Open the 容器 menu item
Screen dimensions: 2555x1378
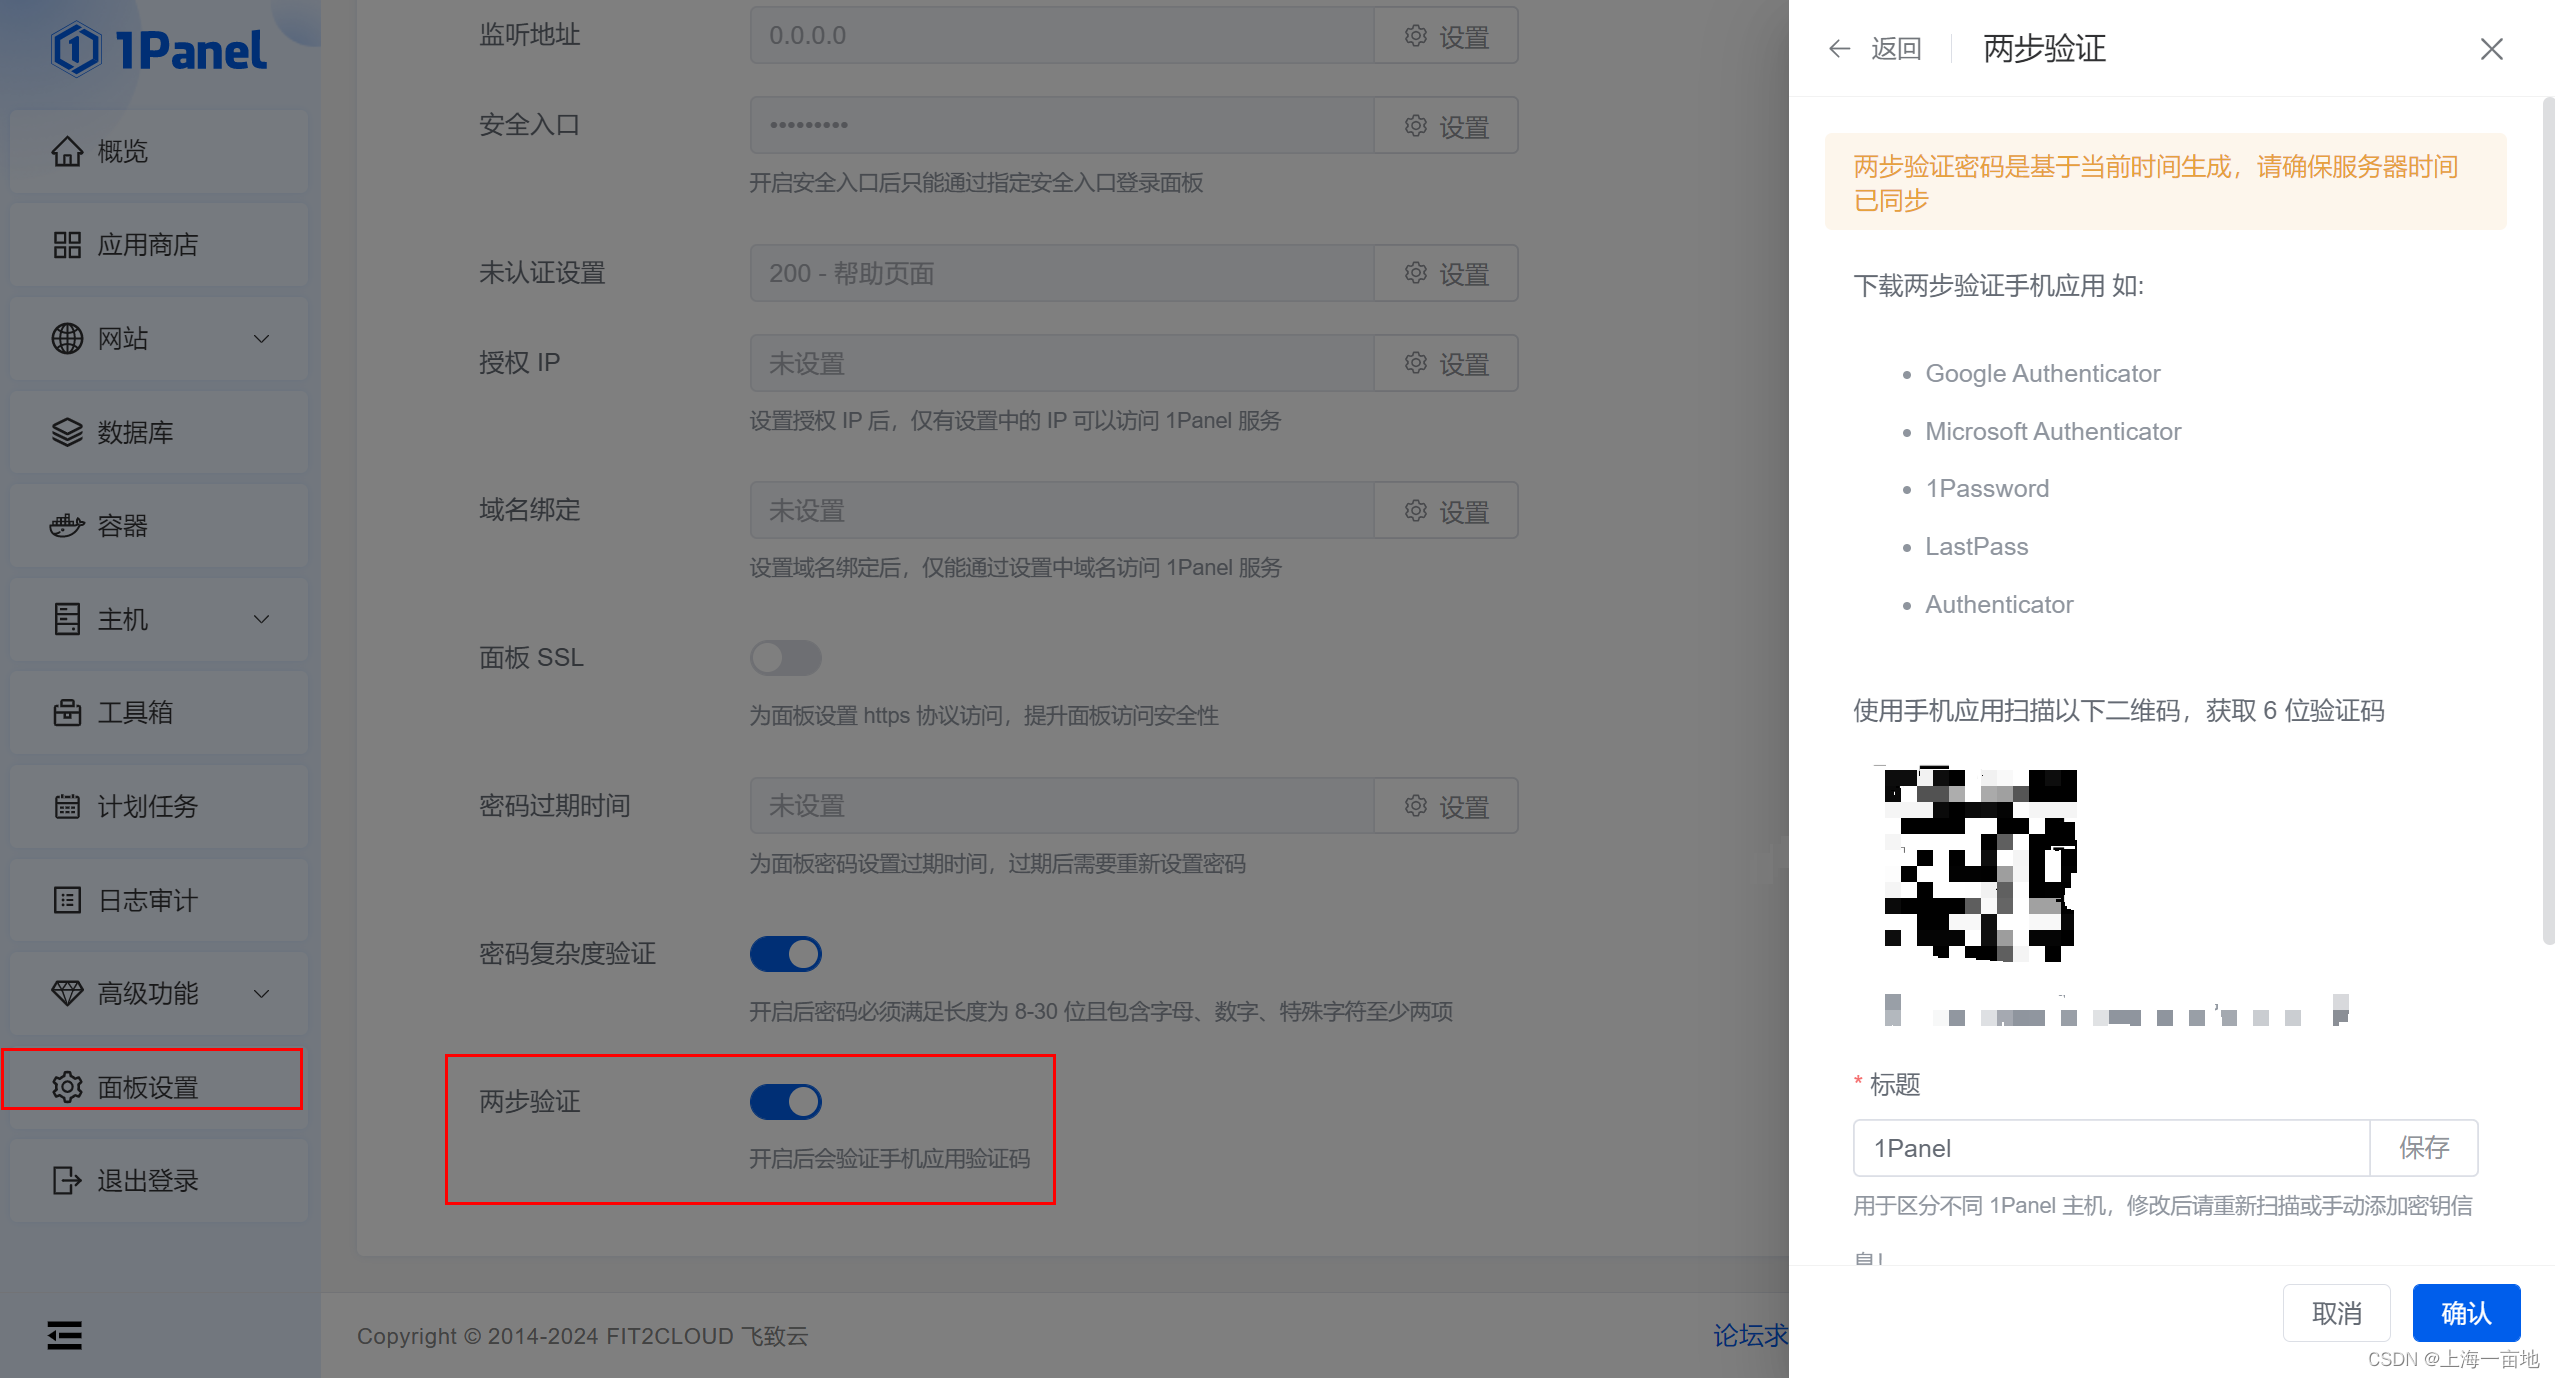click(159, 525)
